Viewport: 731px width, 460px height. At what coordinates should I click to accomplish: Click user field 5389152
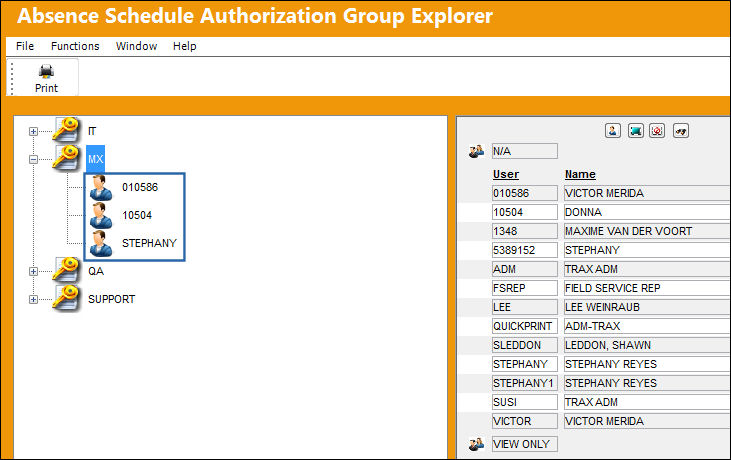(x=524, y=250)
